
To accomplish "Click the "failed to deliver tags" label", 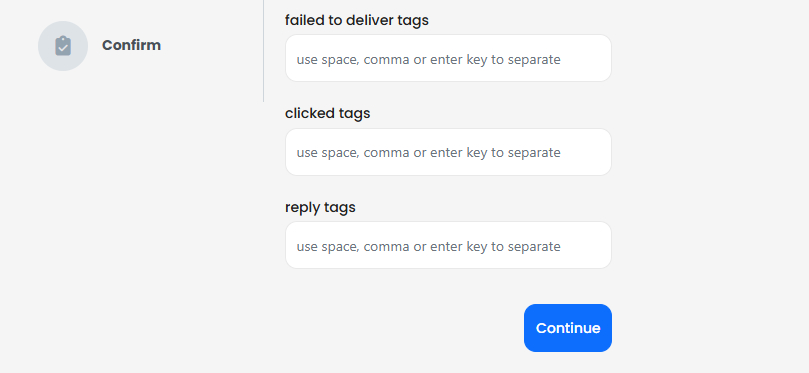I will 357,20.
